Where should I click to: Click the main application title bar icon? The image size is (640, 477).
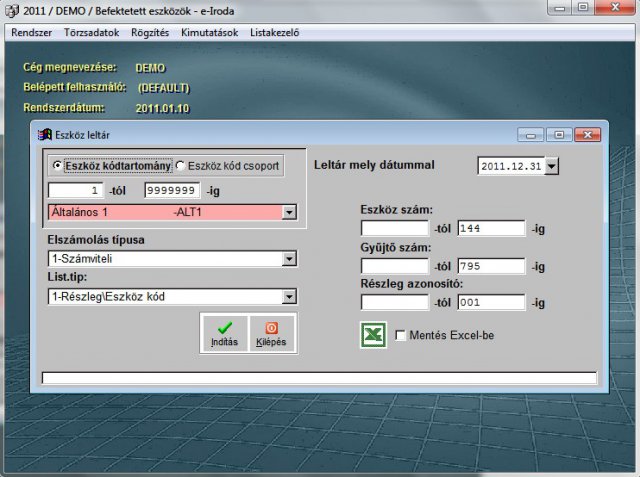point(11,9)
